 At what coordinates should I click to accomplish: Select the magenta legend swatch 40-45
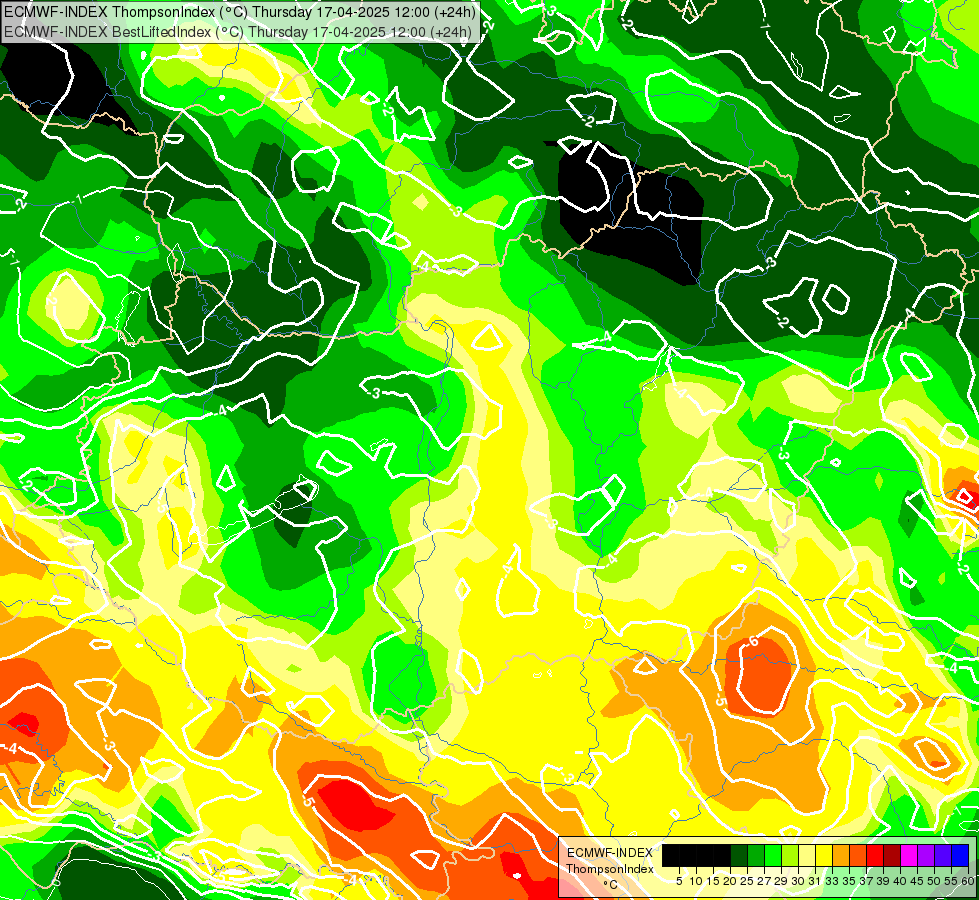coord(909,855)
